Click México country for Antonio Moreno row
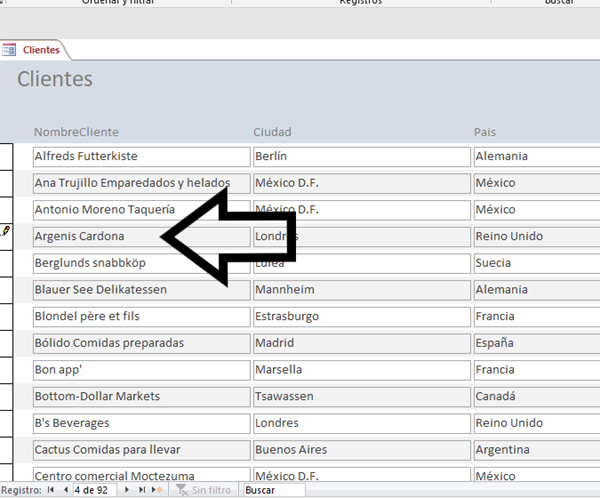This screenshot has height=498, width=600. point(537,210)
